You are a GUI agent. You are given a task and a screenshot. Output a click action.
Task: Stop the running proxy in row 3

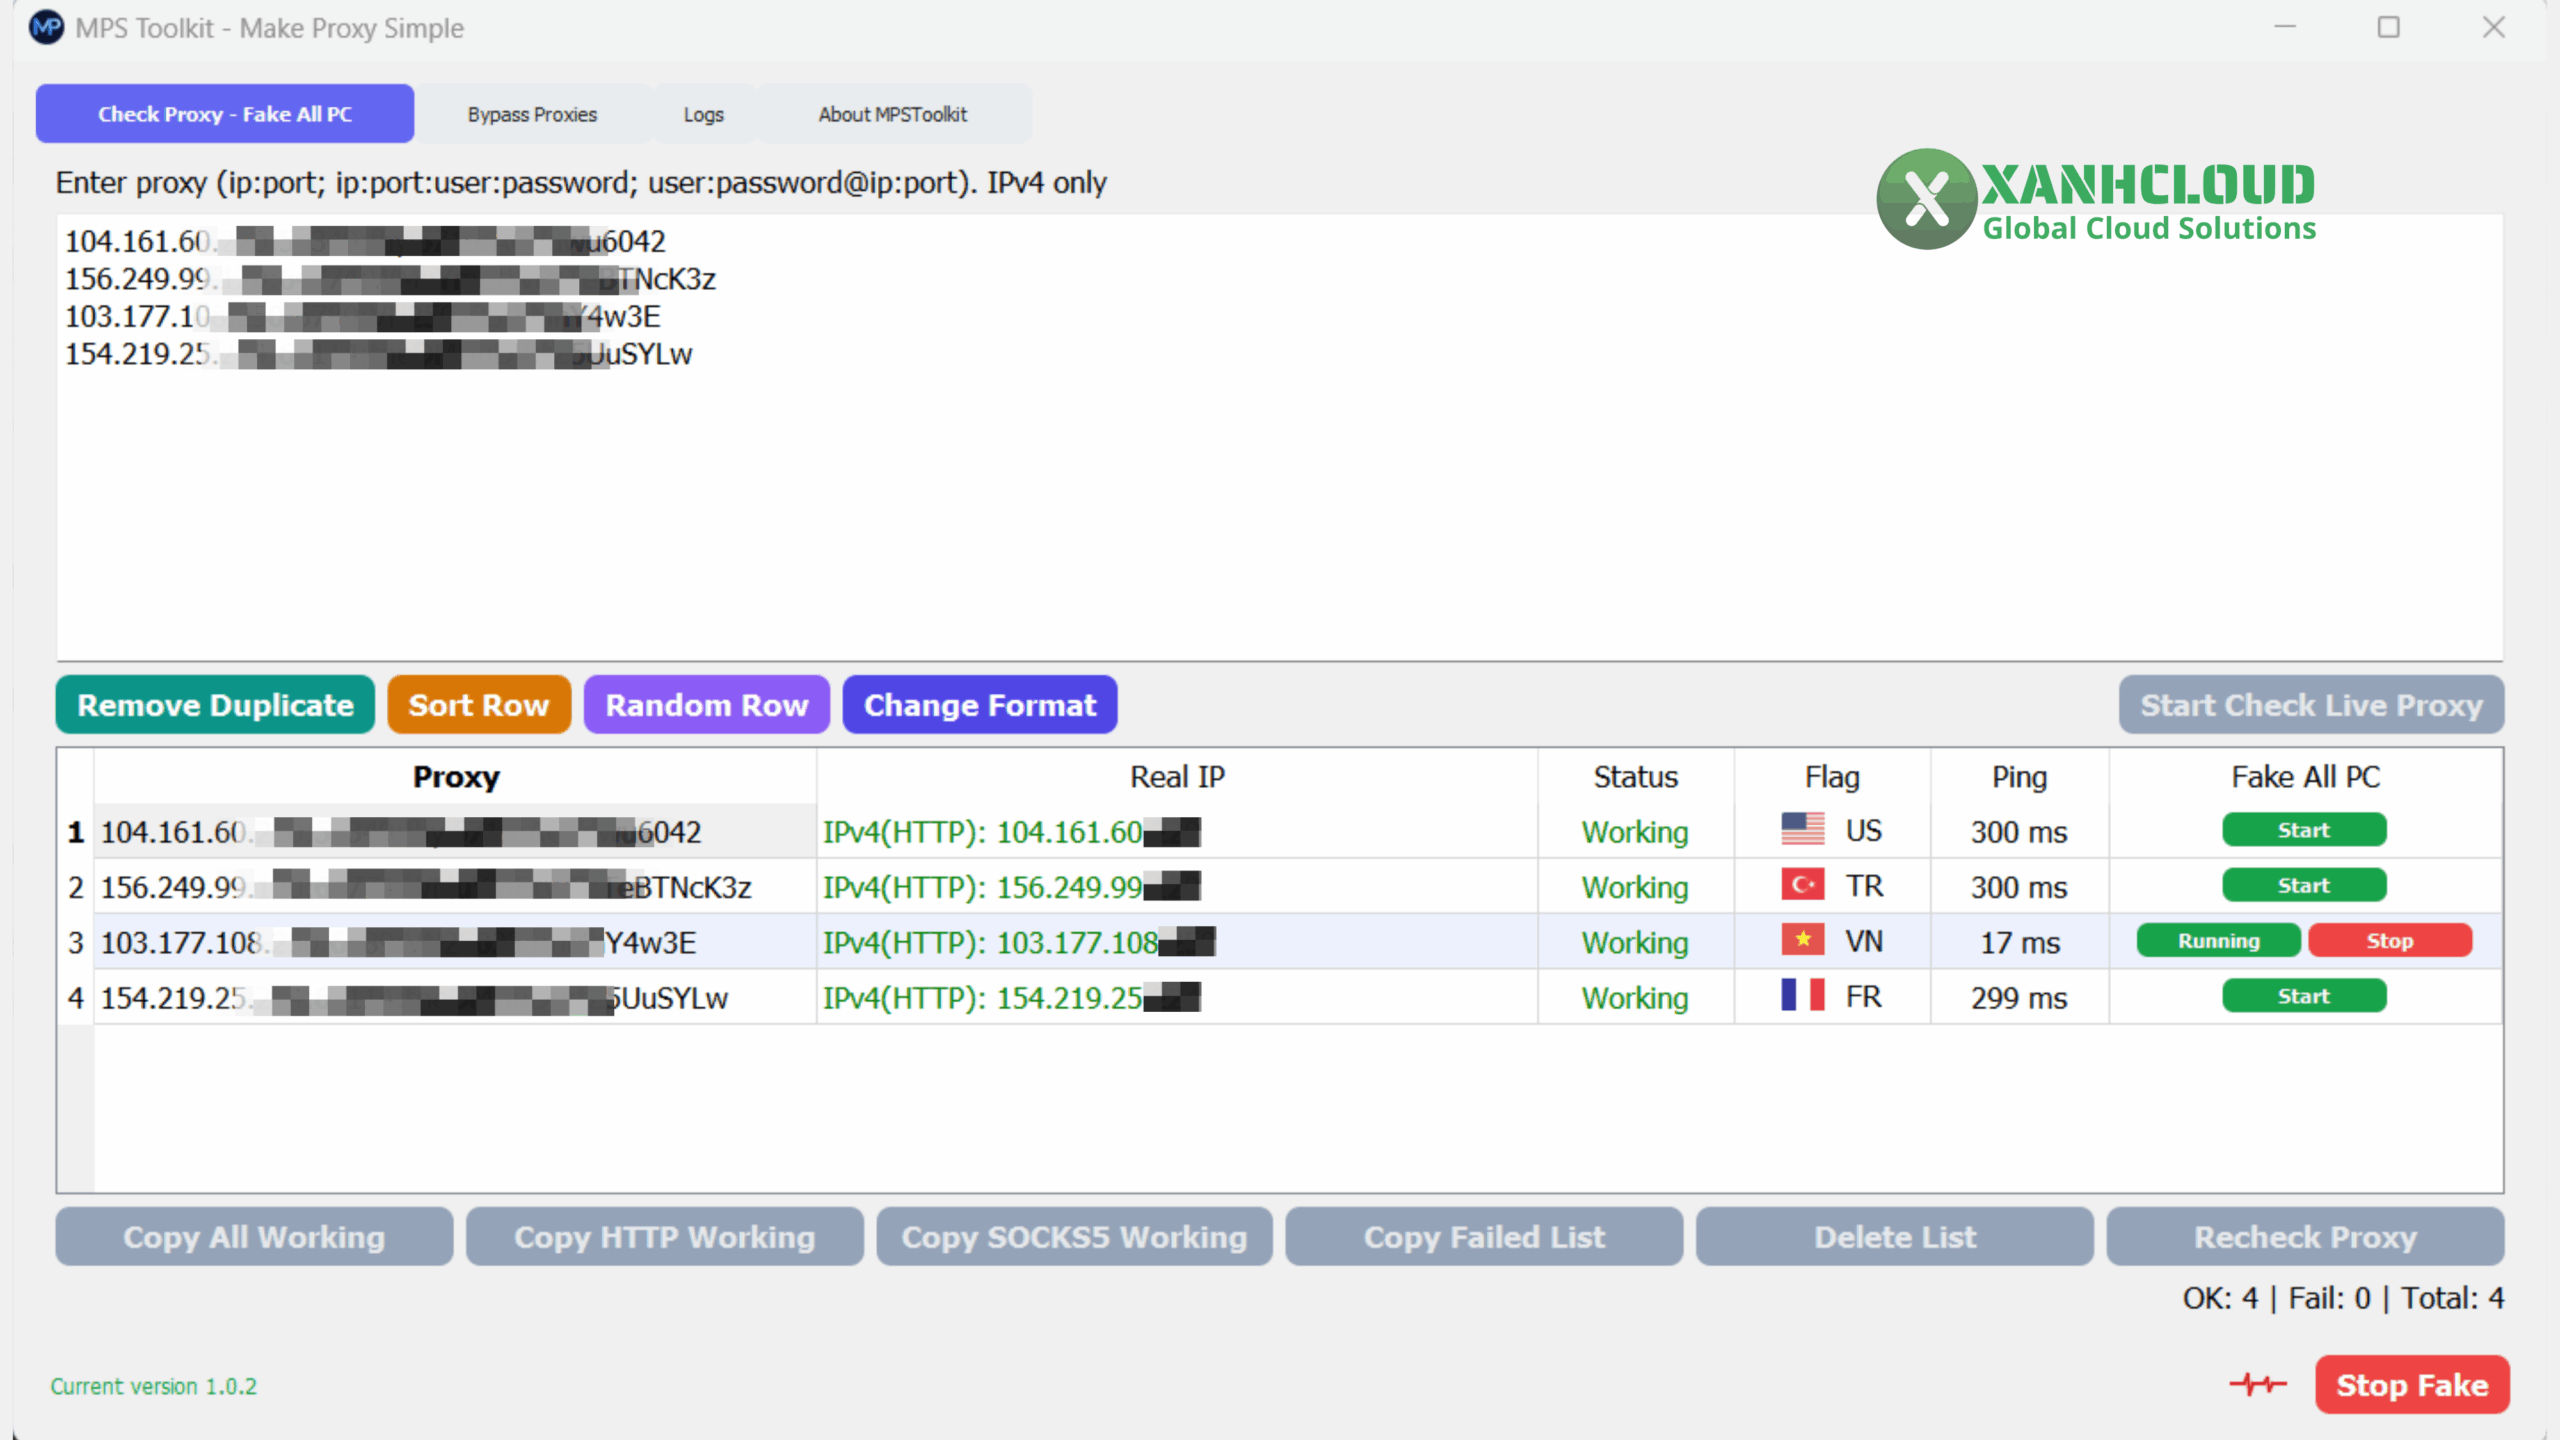(2389, 941)
